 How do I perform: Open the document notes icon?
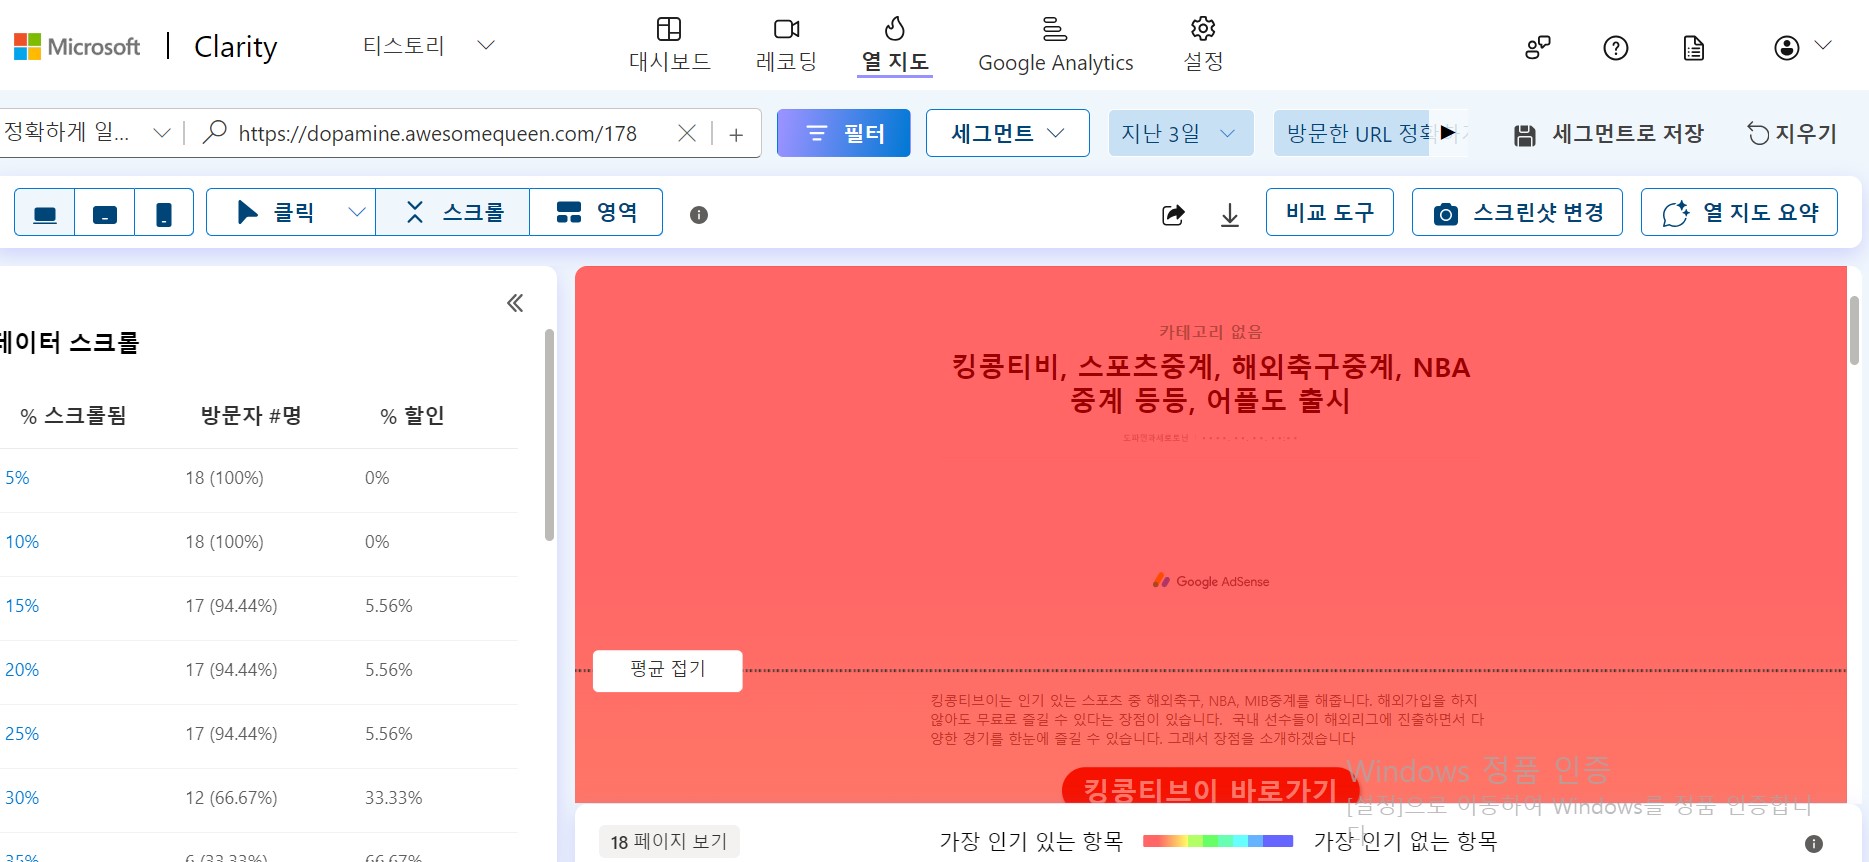1694,47
